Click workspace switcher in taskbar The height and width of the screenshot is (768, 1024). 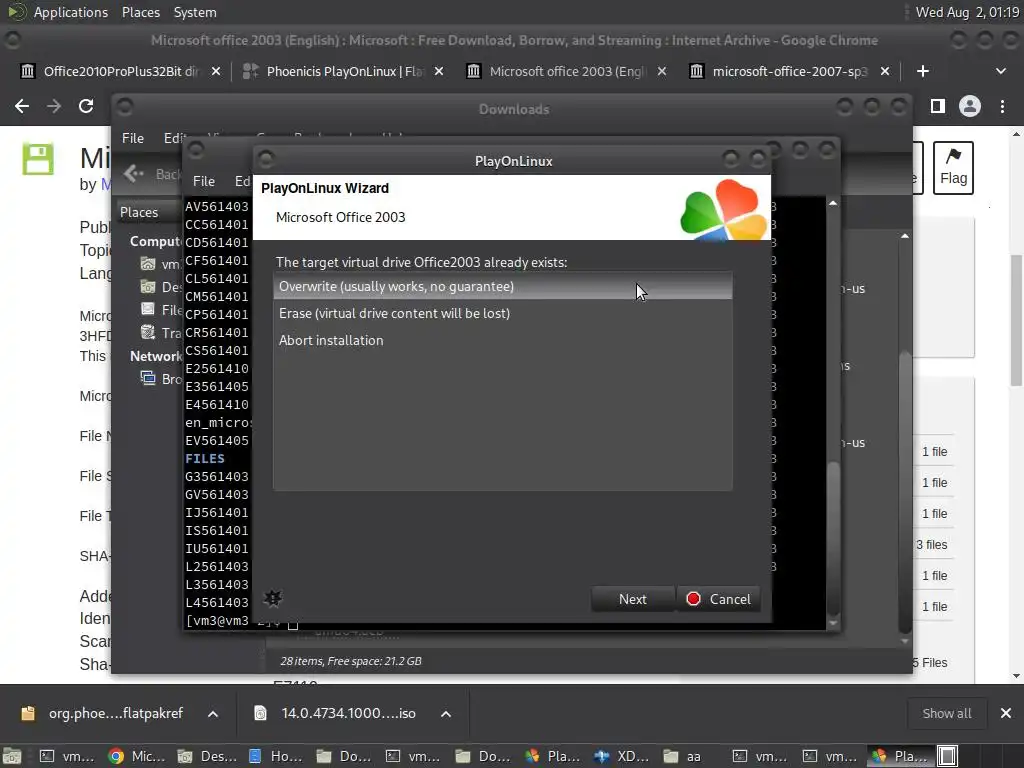[x=948, y=756]
